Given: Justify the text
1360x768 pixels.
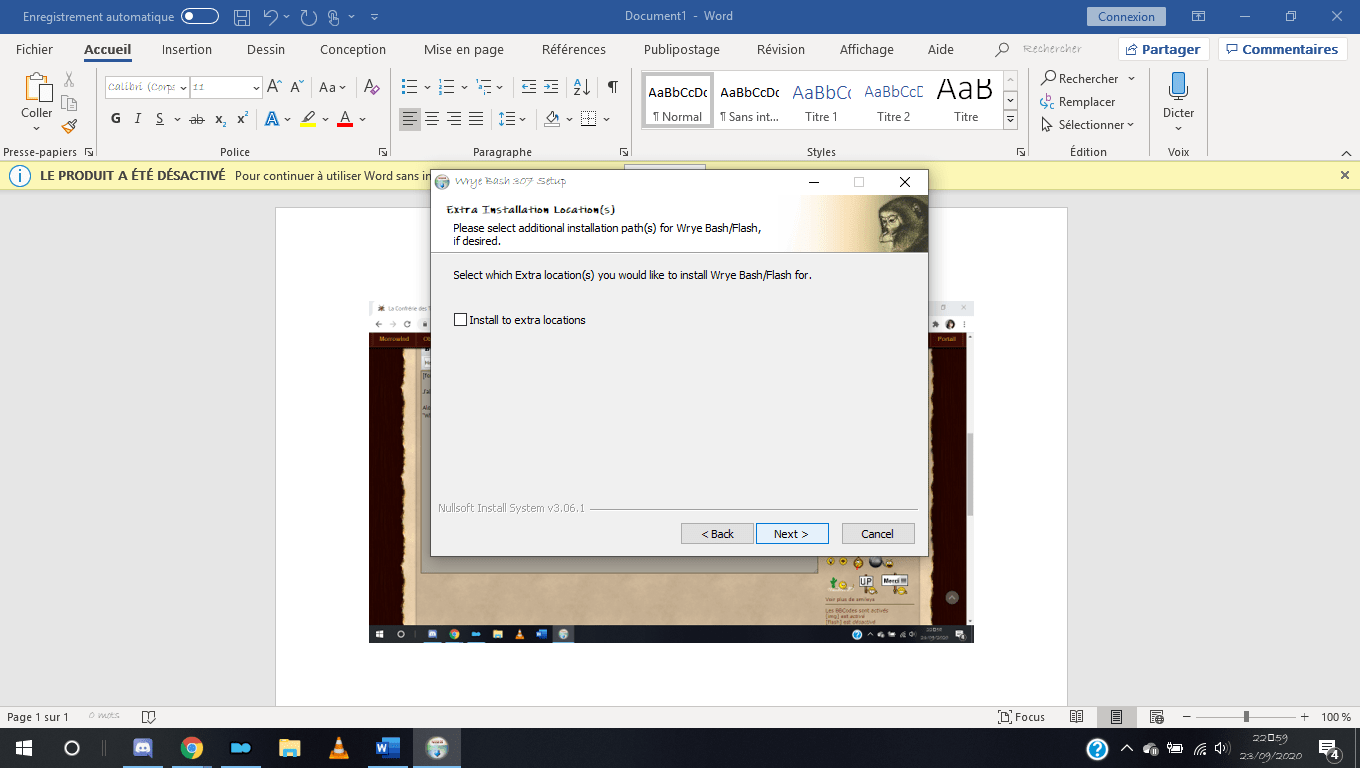Looking at the screenshot, I should coord(476,119).
